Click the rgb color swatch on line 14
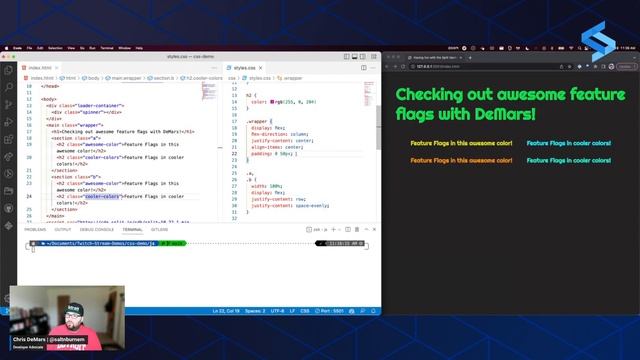Image resolution: width=640 pixels, height=360 pixels. pyautogui.click(x=272, y=102)
